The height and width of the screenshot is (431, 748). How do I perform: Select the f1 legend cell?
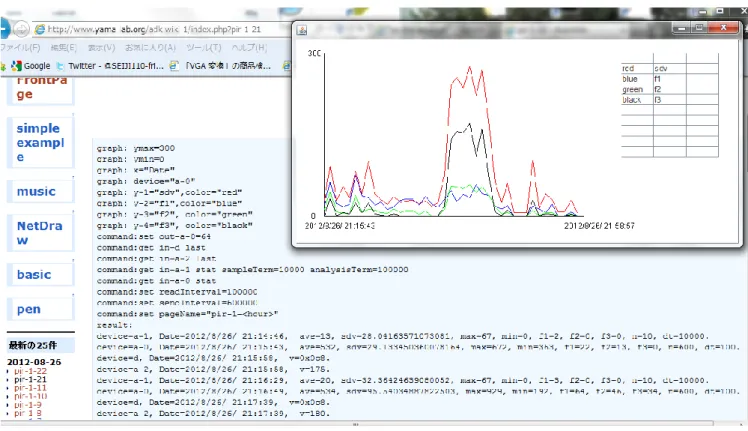669,79
